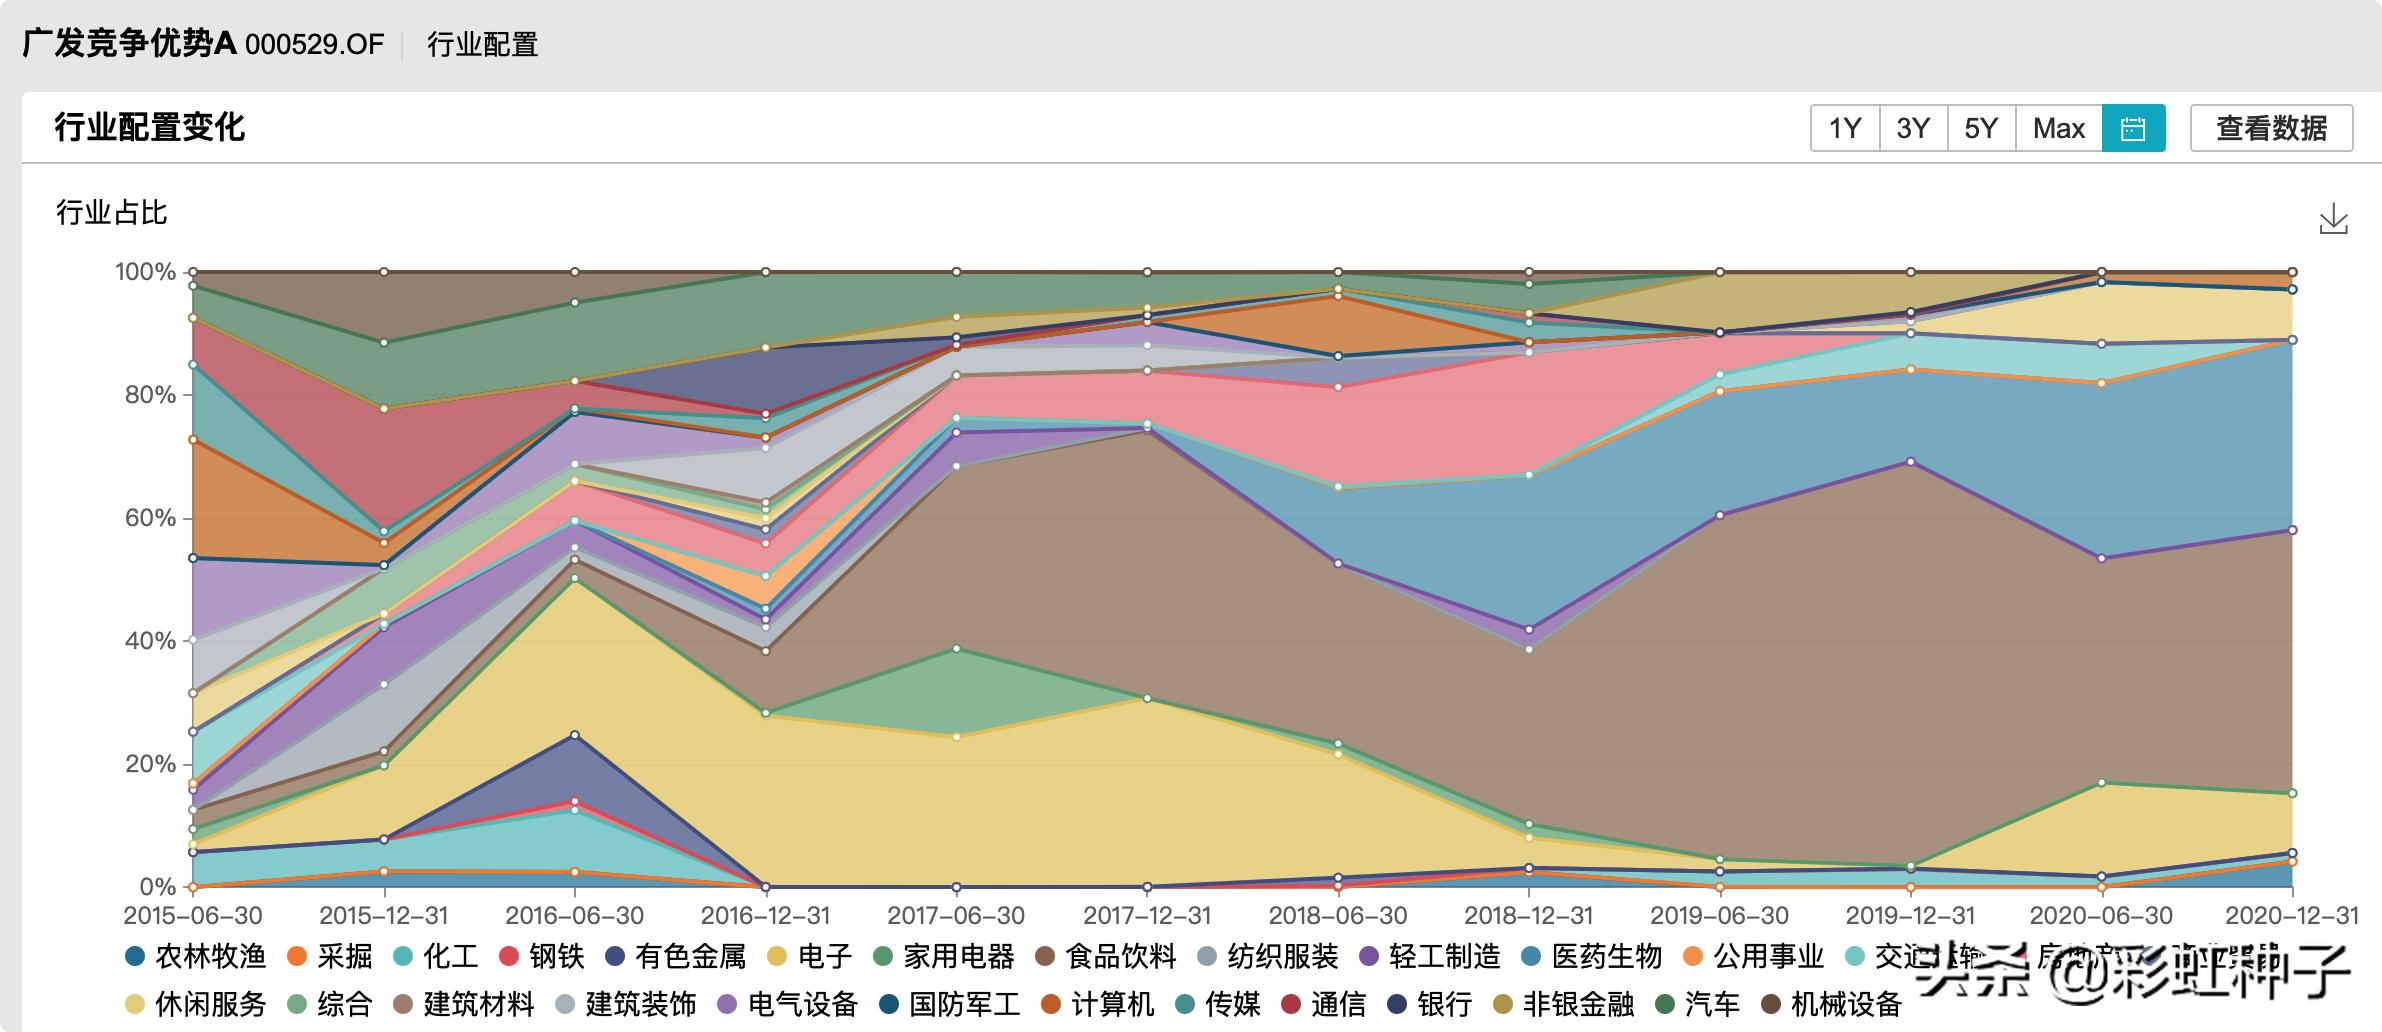
Task: Toggle the 农林牧渔 legend series
Action: [x=196, y=957]
